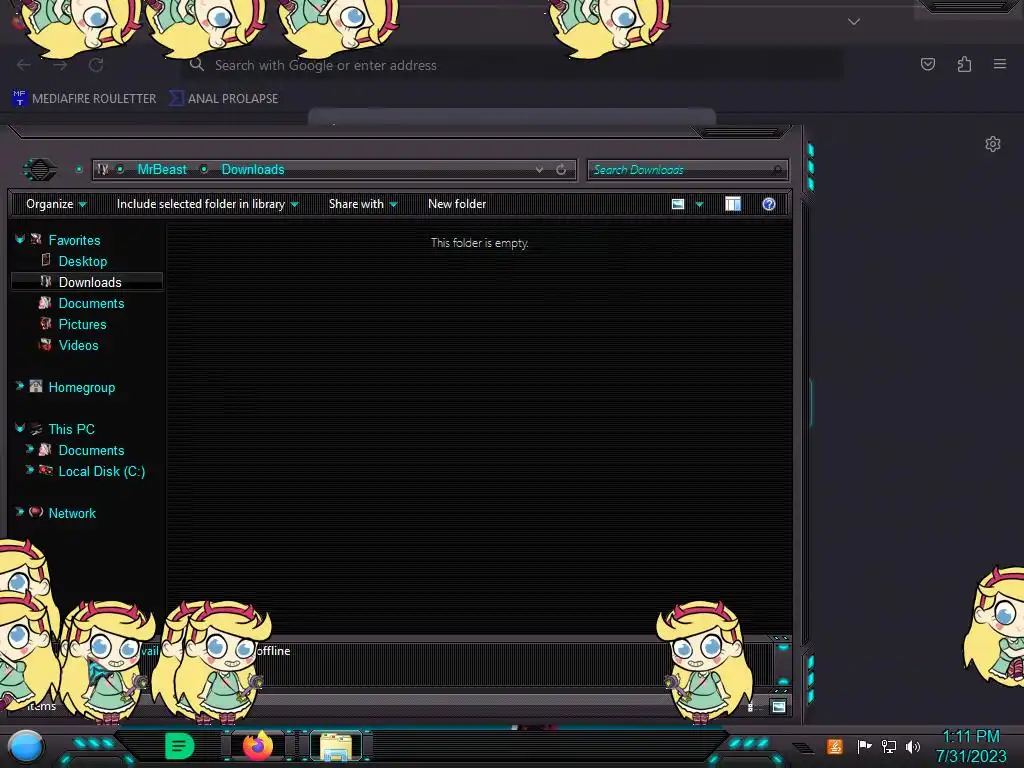This screenshot has height=768, width=1024.
Task: Open the Organize menu
Action: click(56, 204)
